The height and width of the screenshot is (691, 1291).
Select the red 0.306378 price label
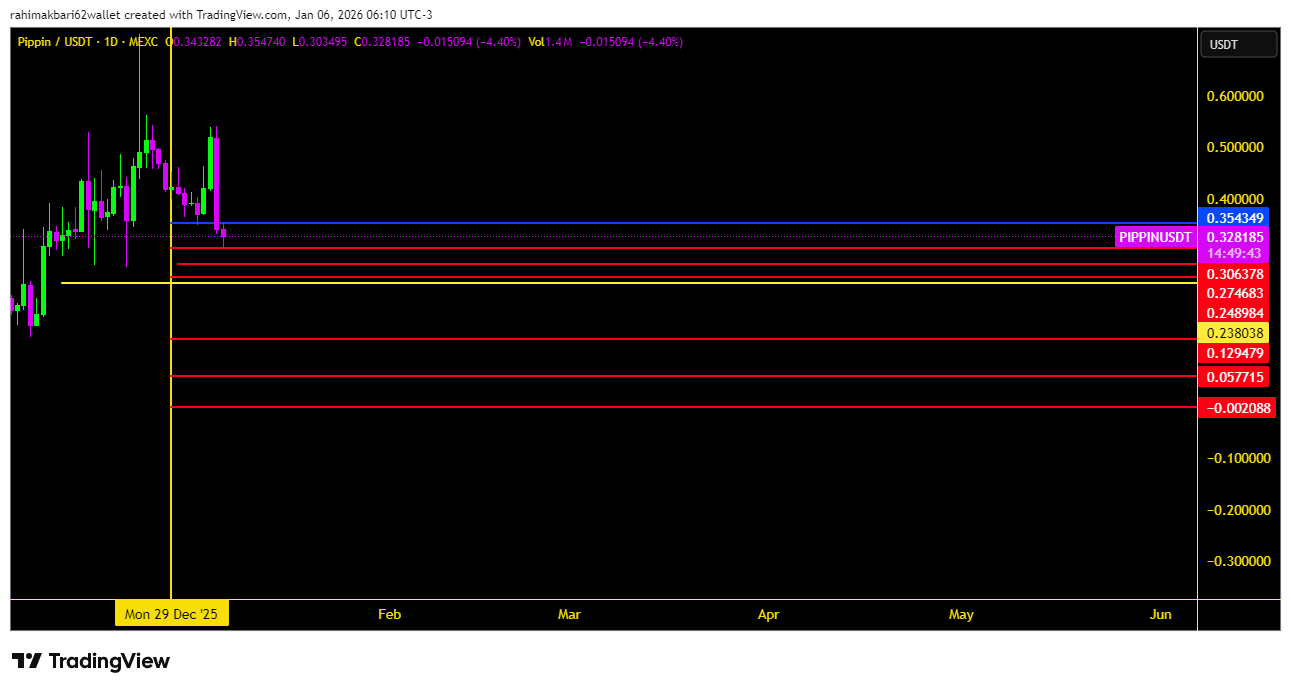tap(1236, 274)
